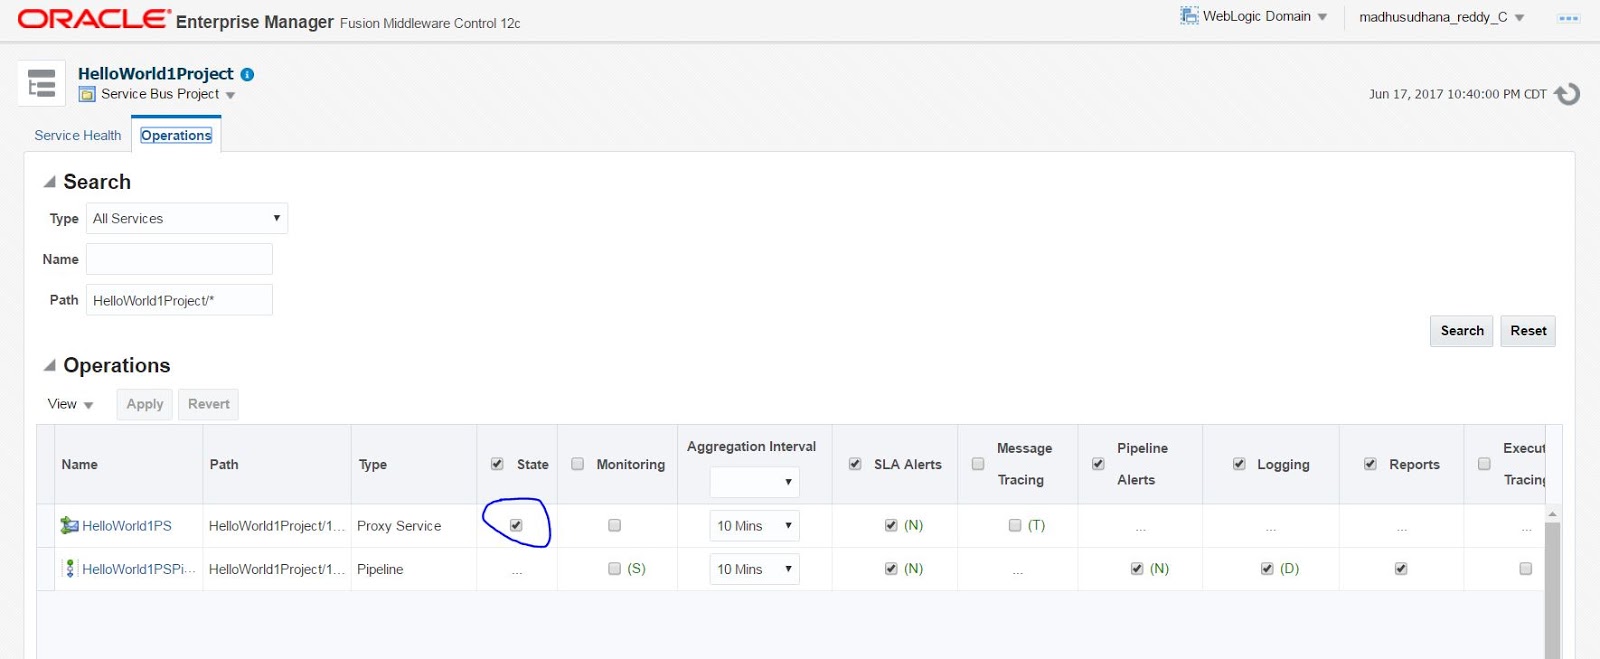
Task: Enable Execution Tracing for the Pipeline row
Action: pyautogui.click(x=1525, y=568)
